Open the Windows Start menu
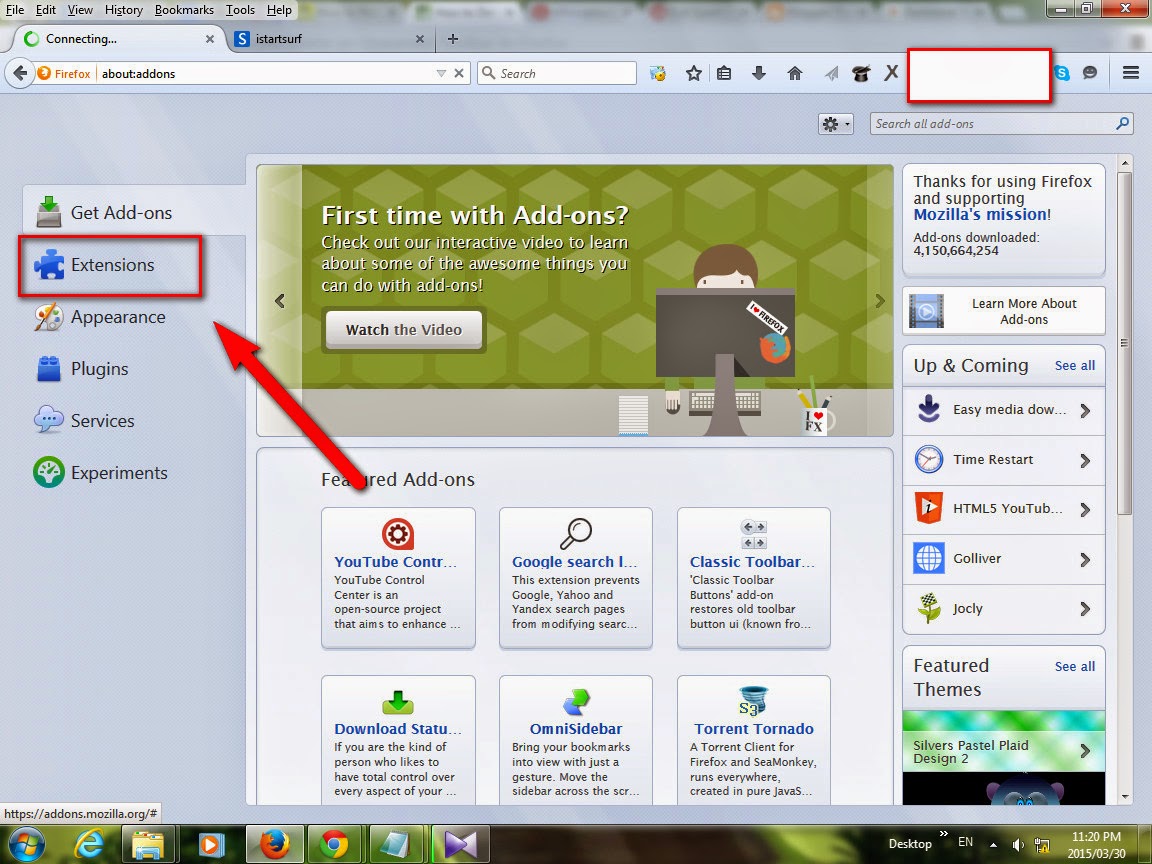The width and height of the screenshot is (1152, 864). coord(26,844)
